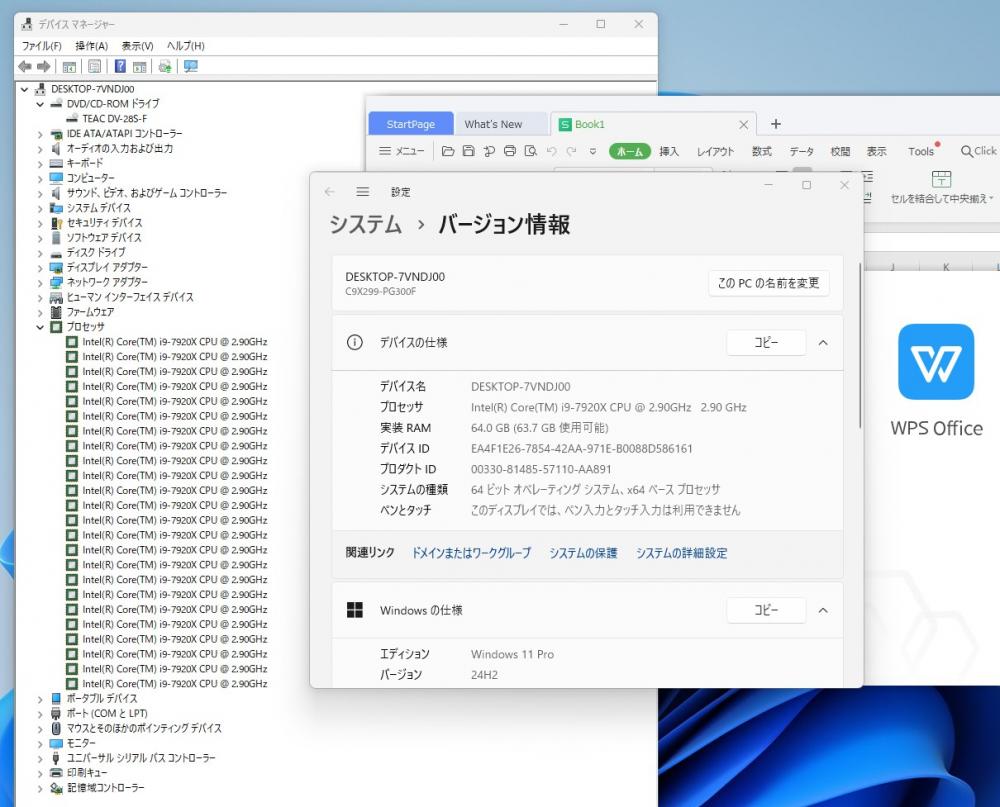The image size is (1000, 807).
Task: Click the Redo arrow in WPS toolbar
Action: (x=571, y=151)
